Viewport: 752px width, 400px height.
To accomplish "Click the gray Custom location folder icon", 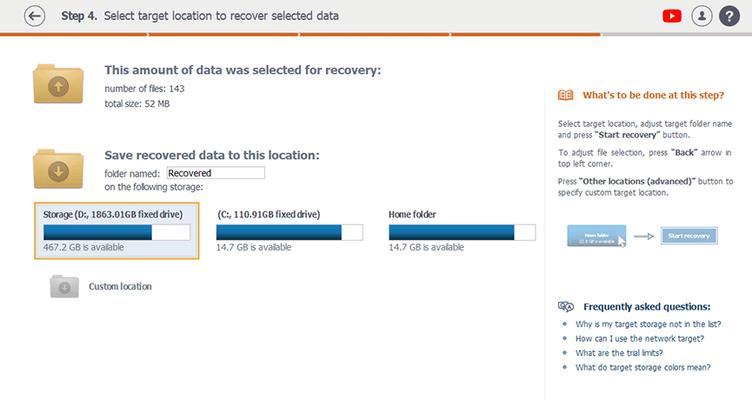I will tap(64, 286).
